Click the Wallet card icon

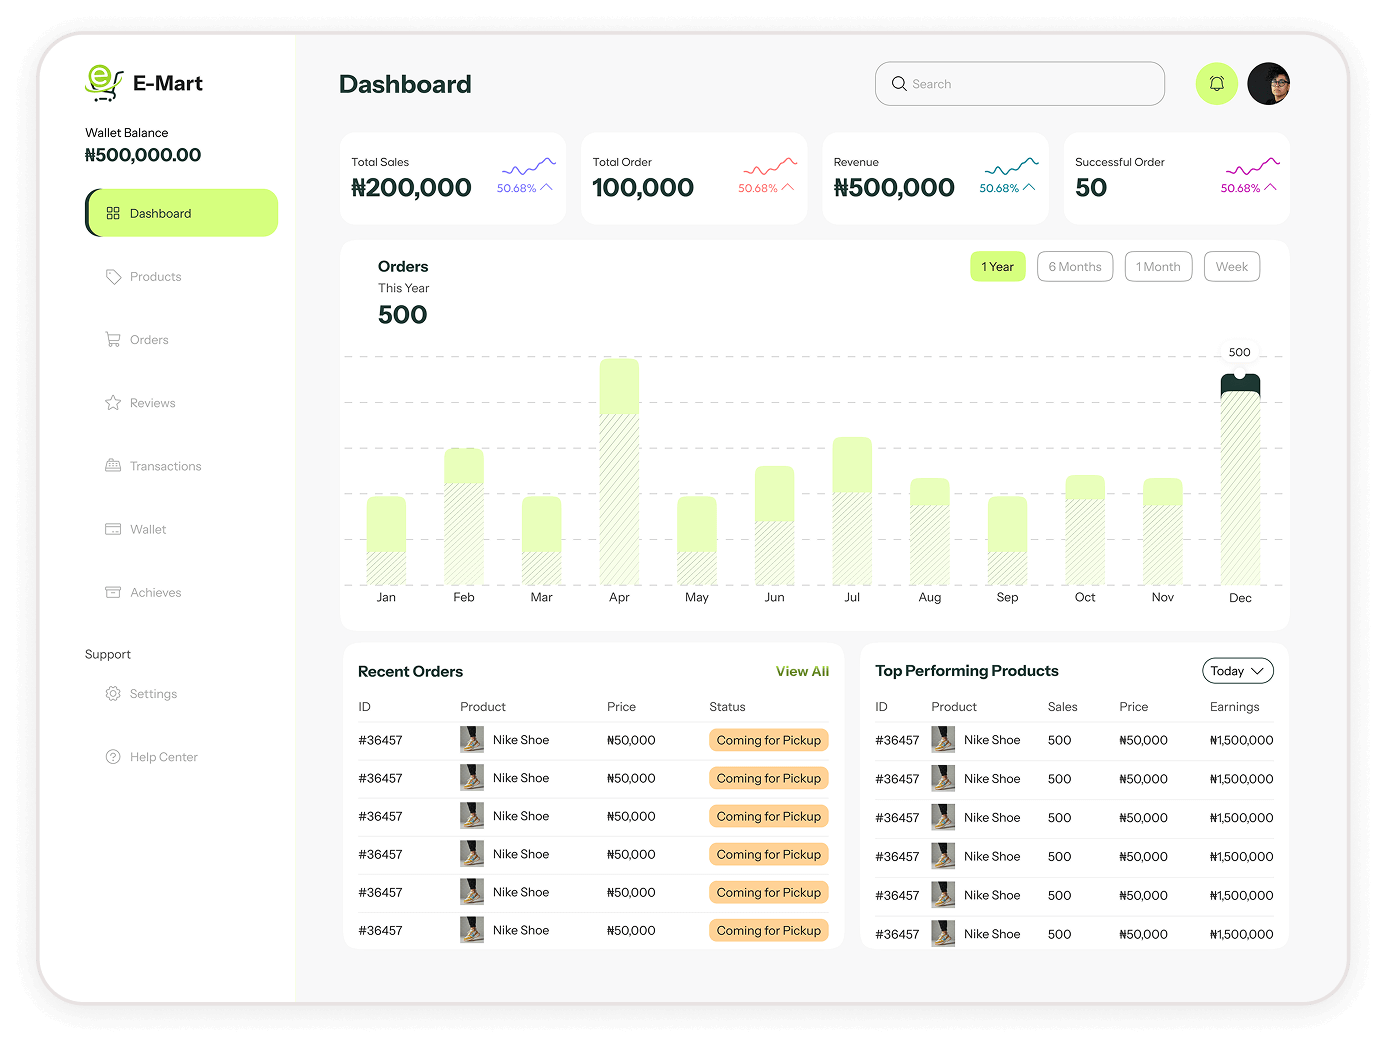(113, 529)
